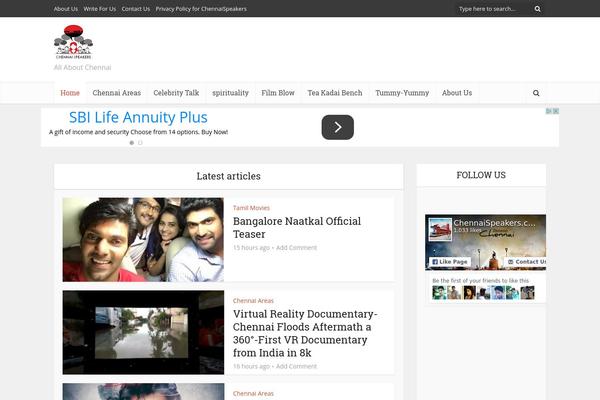Click the '16 hours ago' timestamp
Image resolution: width=600 pixels, height=400 pixels.
pyautogui.click(x=251, y=366)
